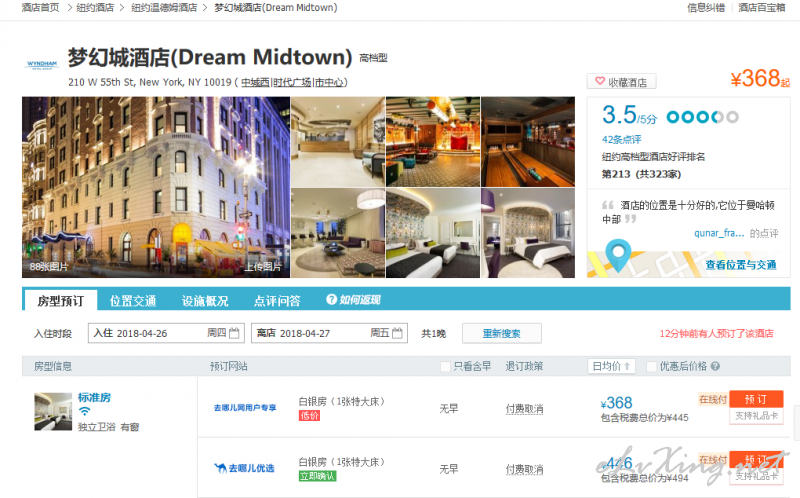Open 纽约温德姆酒店 breadcrumb link

pyautogui.click(x=164, y=8)
